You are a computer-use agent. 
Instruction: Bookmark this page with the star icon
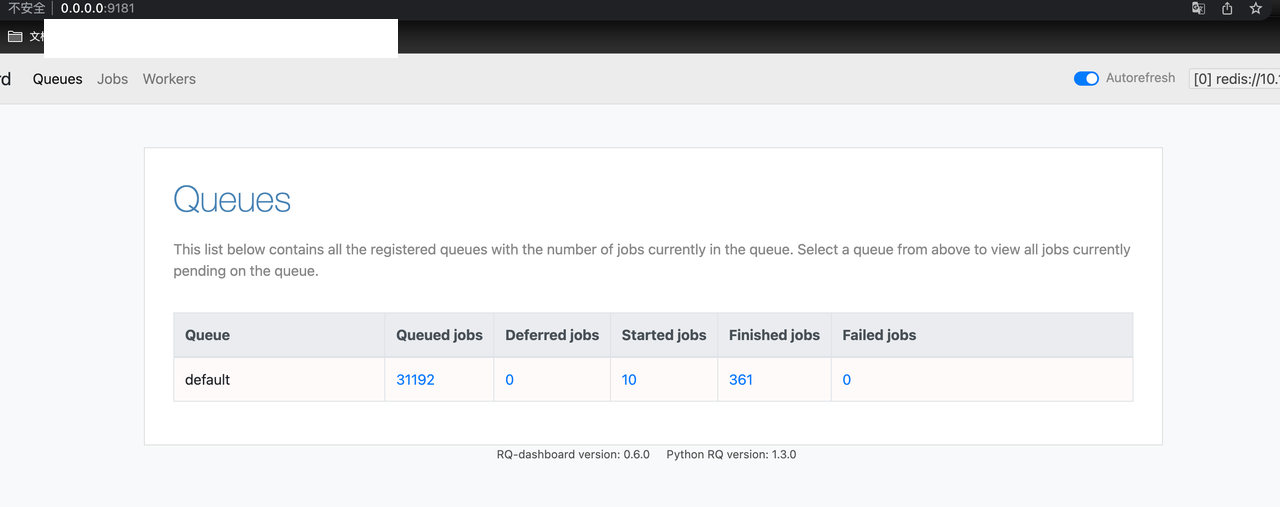pyautogui.click(x=1256, y=8)
